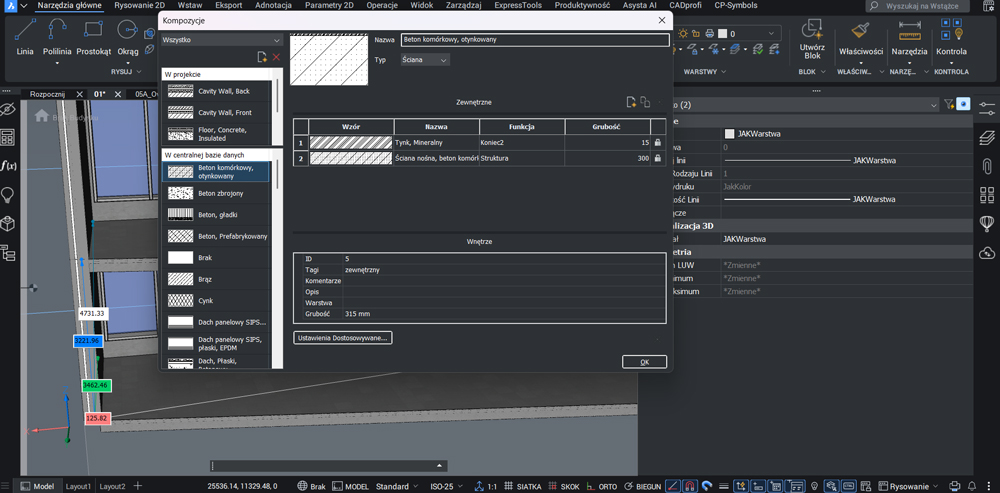1000x493 pixels.
Task: Open the f(x) parameters panel
Action: click(8, 166)
